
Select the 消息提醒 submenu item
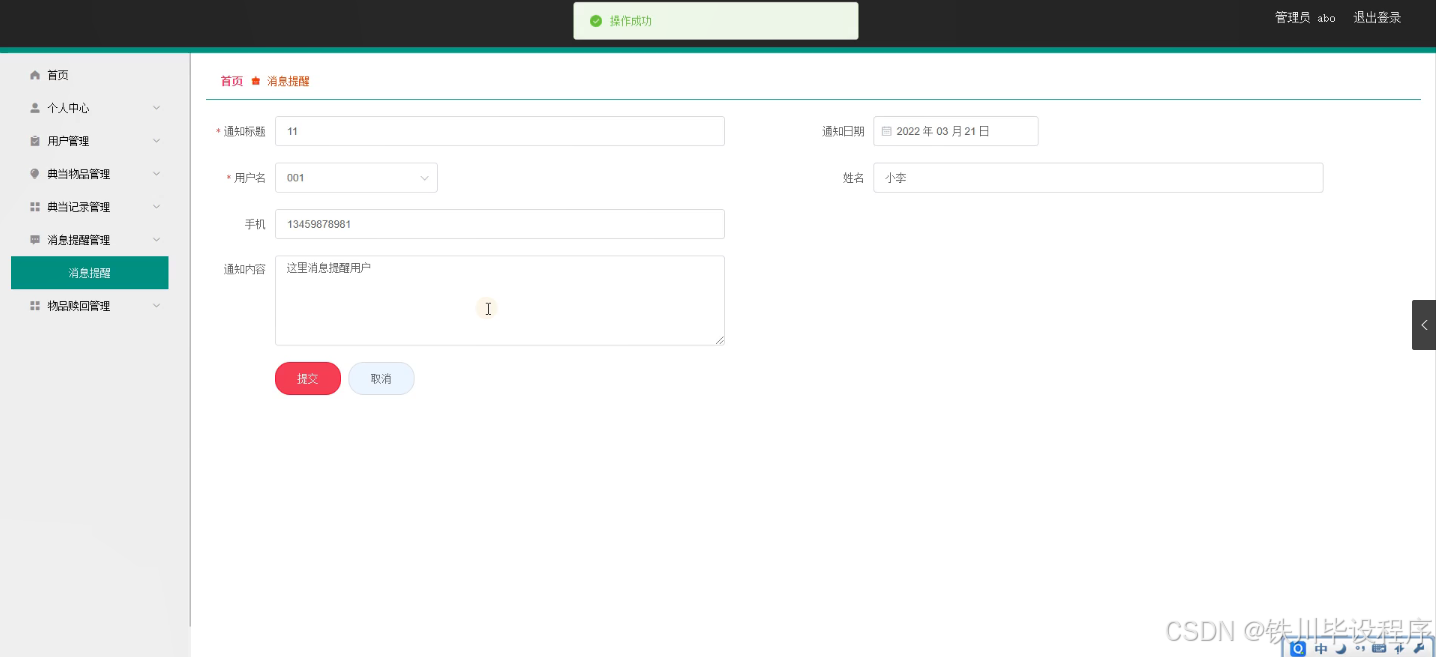(89, 273)
